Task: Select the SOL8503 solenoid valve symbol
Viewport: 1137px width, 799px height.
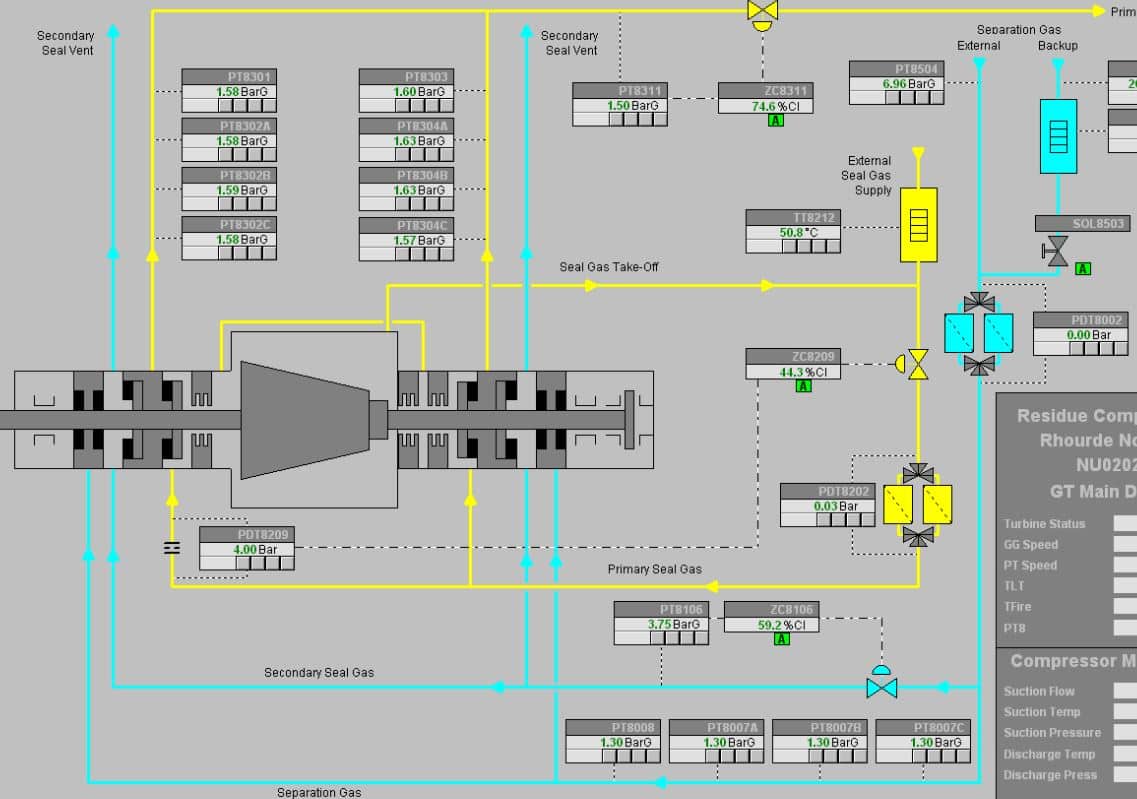Action: pos(1055,251)
